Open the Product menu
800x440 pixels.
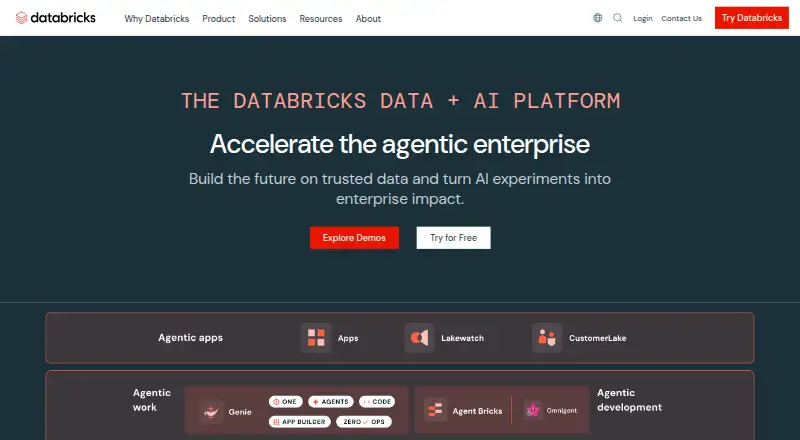[218, 18]
